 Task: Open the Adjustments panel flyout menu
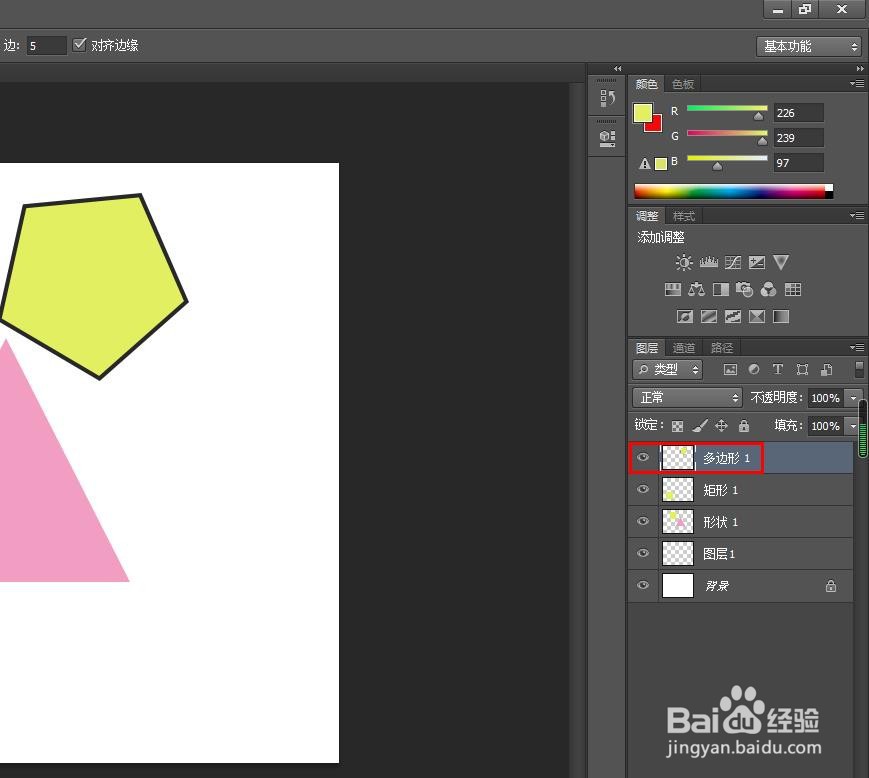pyautogui.click(x=857, y=216)
